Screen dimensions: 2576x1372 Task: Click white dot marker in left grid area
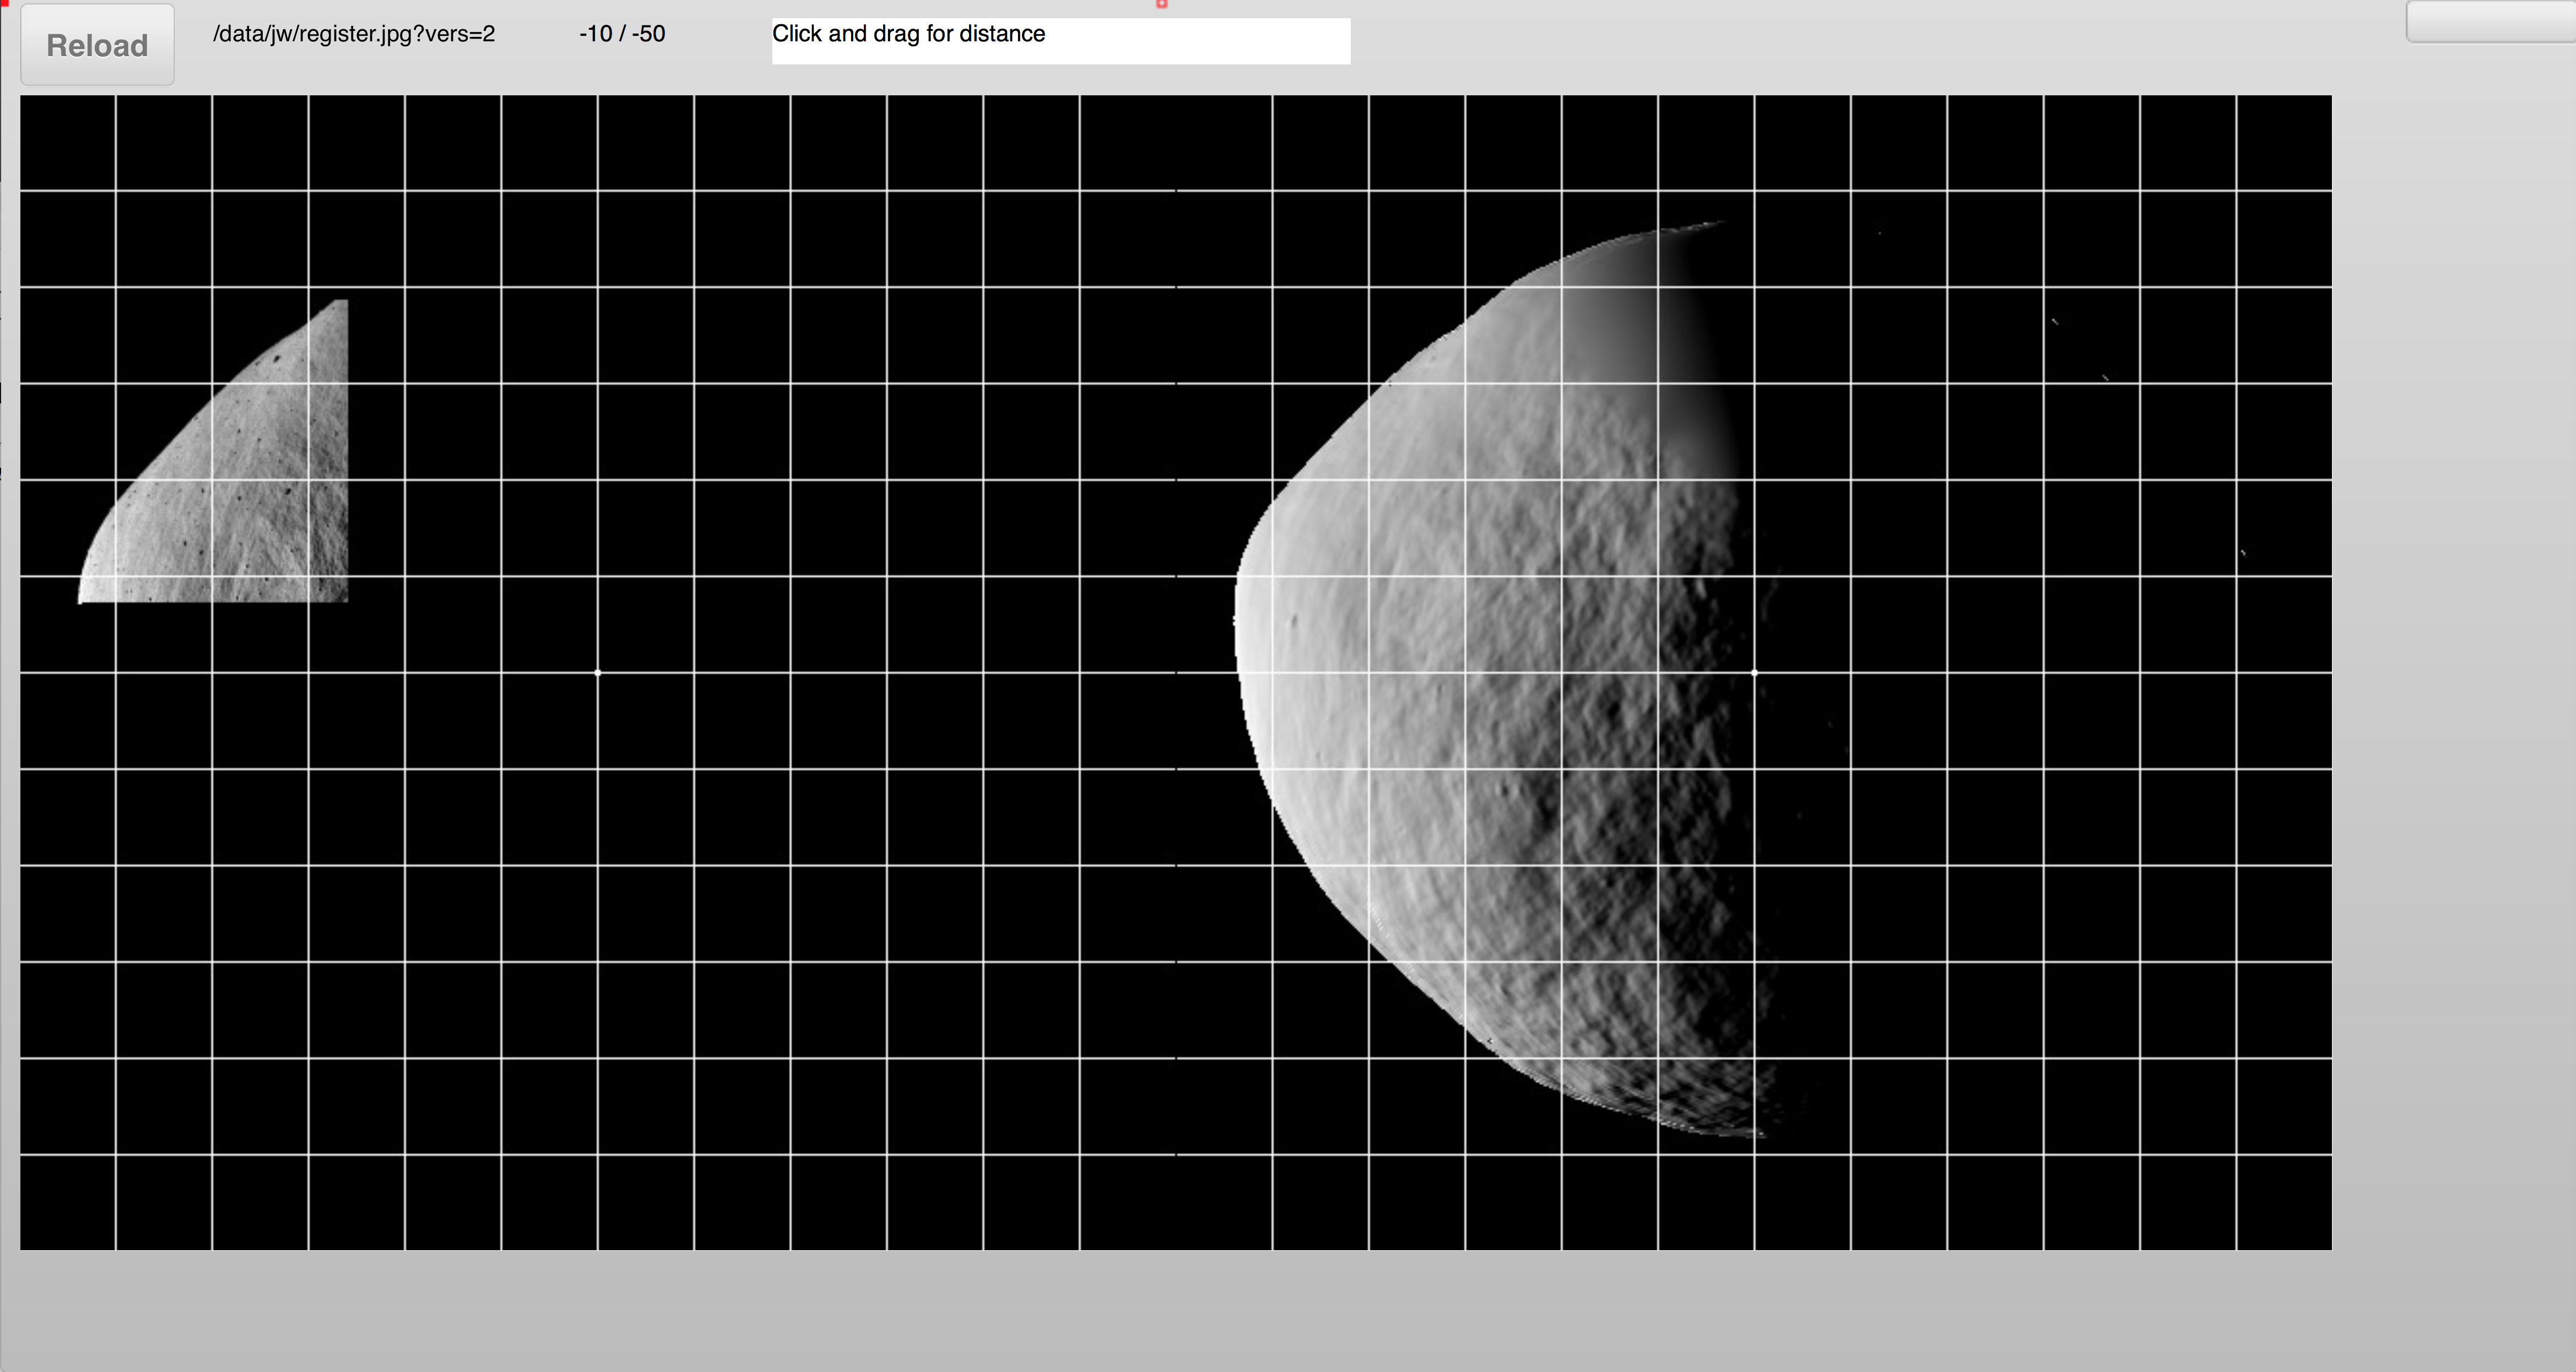(598, 673)
